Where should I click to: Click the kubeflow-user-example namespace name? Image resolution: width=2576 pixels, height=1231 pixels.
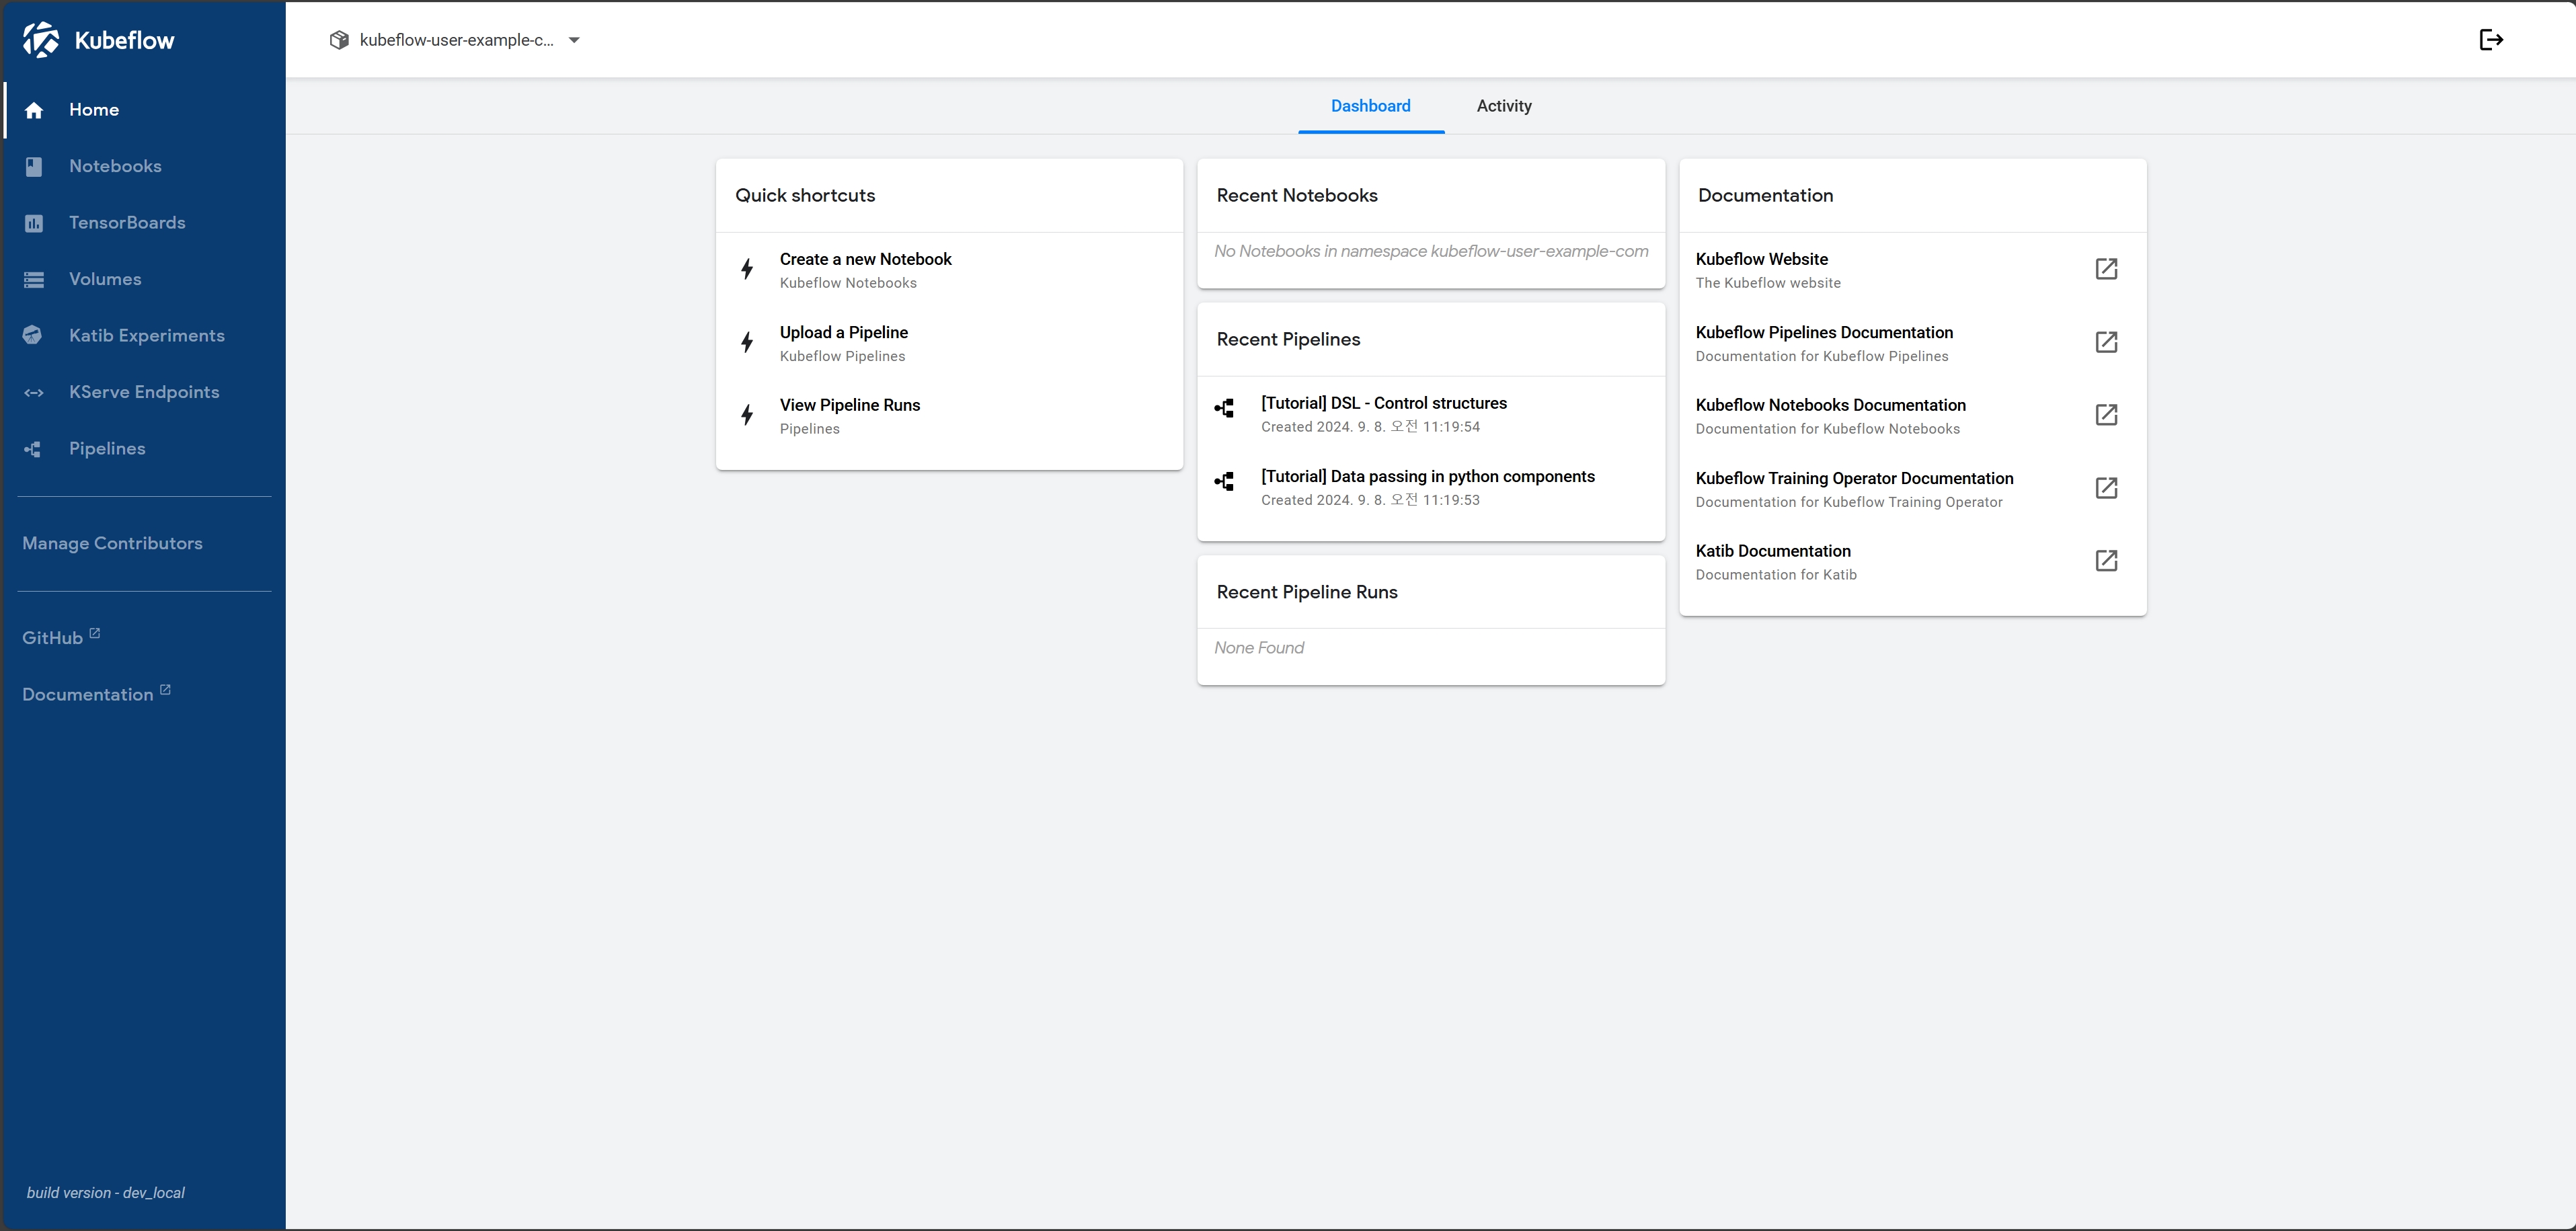456,41
